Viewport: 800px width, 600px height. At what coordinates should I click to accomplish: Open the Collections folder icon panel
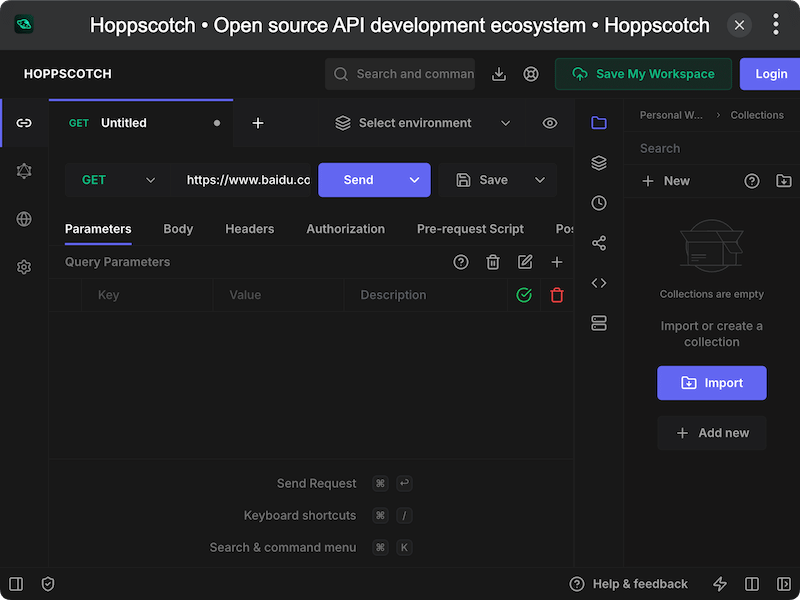(598, 122)
